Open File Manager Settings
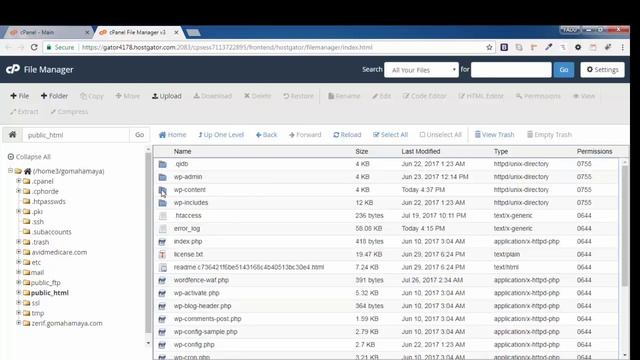The height and width of the screenshot is (360, 640). pyautogui.click(x=602, y=70)
